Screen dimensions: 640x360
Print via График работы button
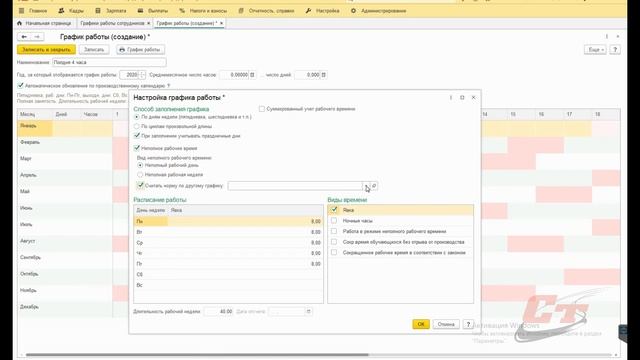click(140, 49)
